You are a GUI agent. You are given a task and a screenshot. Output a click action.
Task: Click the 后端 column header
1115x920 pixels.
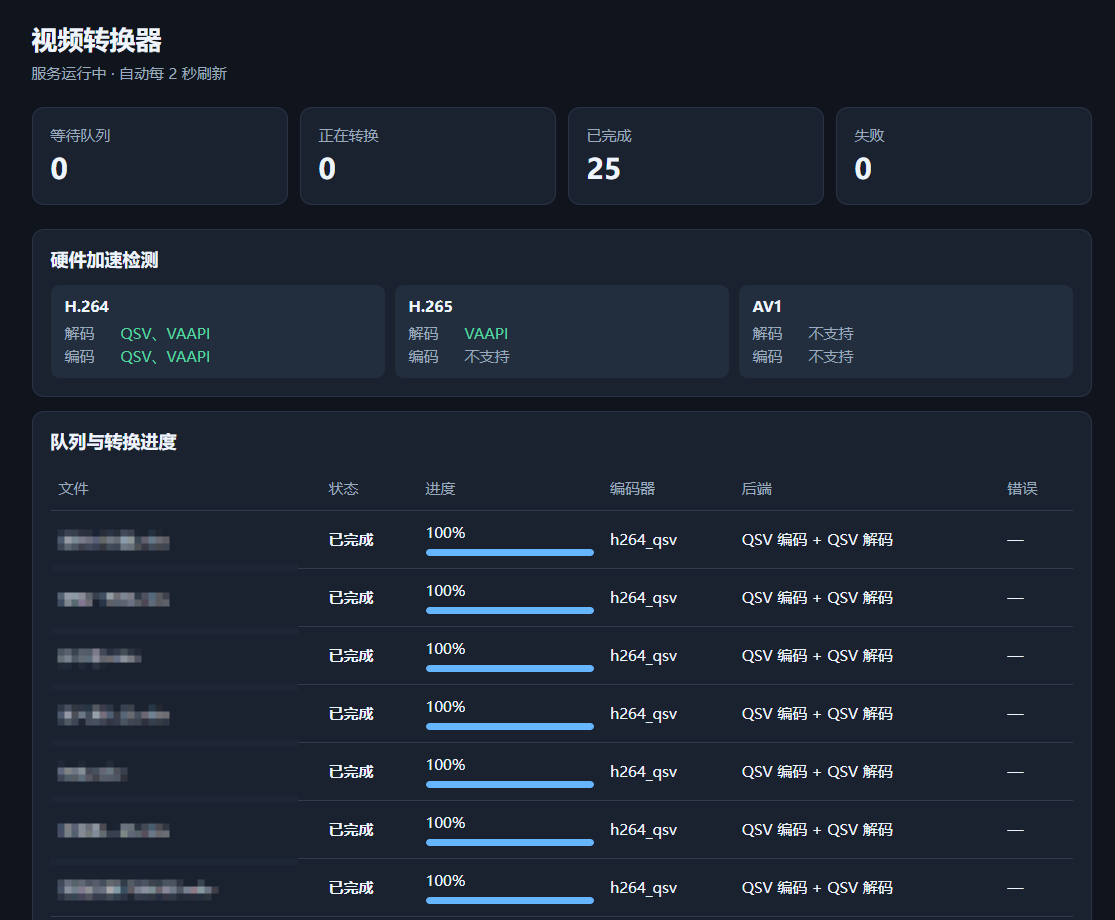point(757,488)
